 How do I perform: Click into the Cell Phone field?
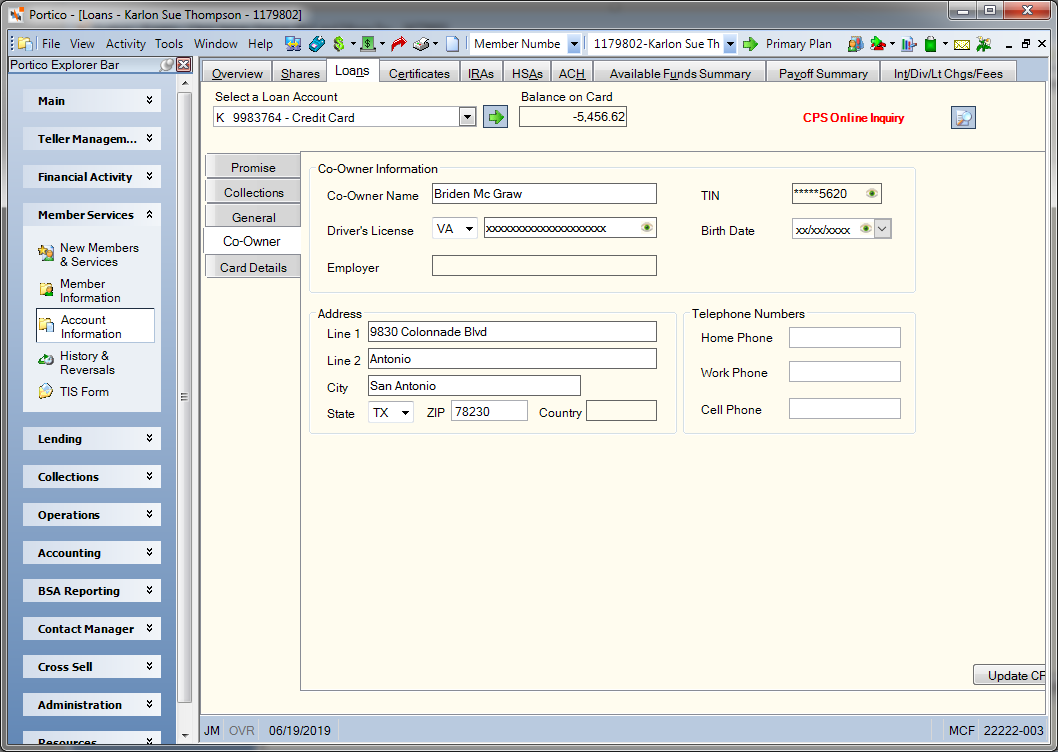pos(845,408)
